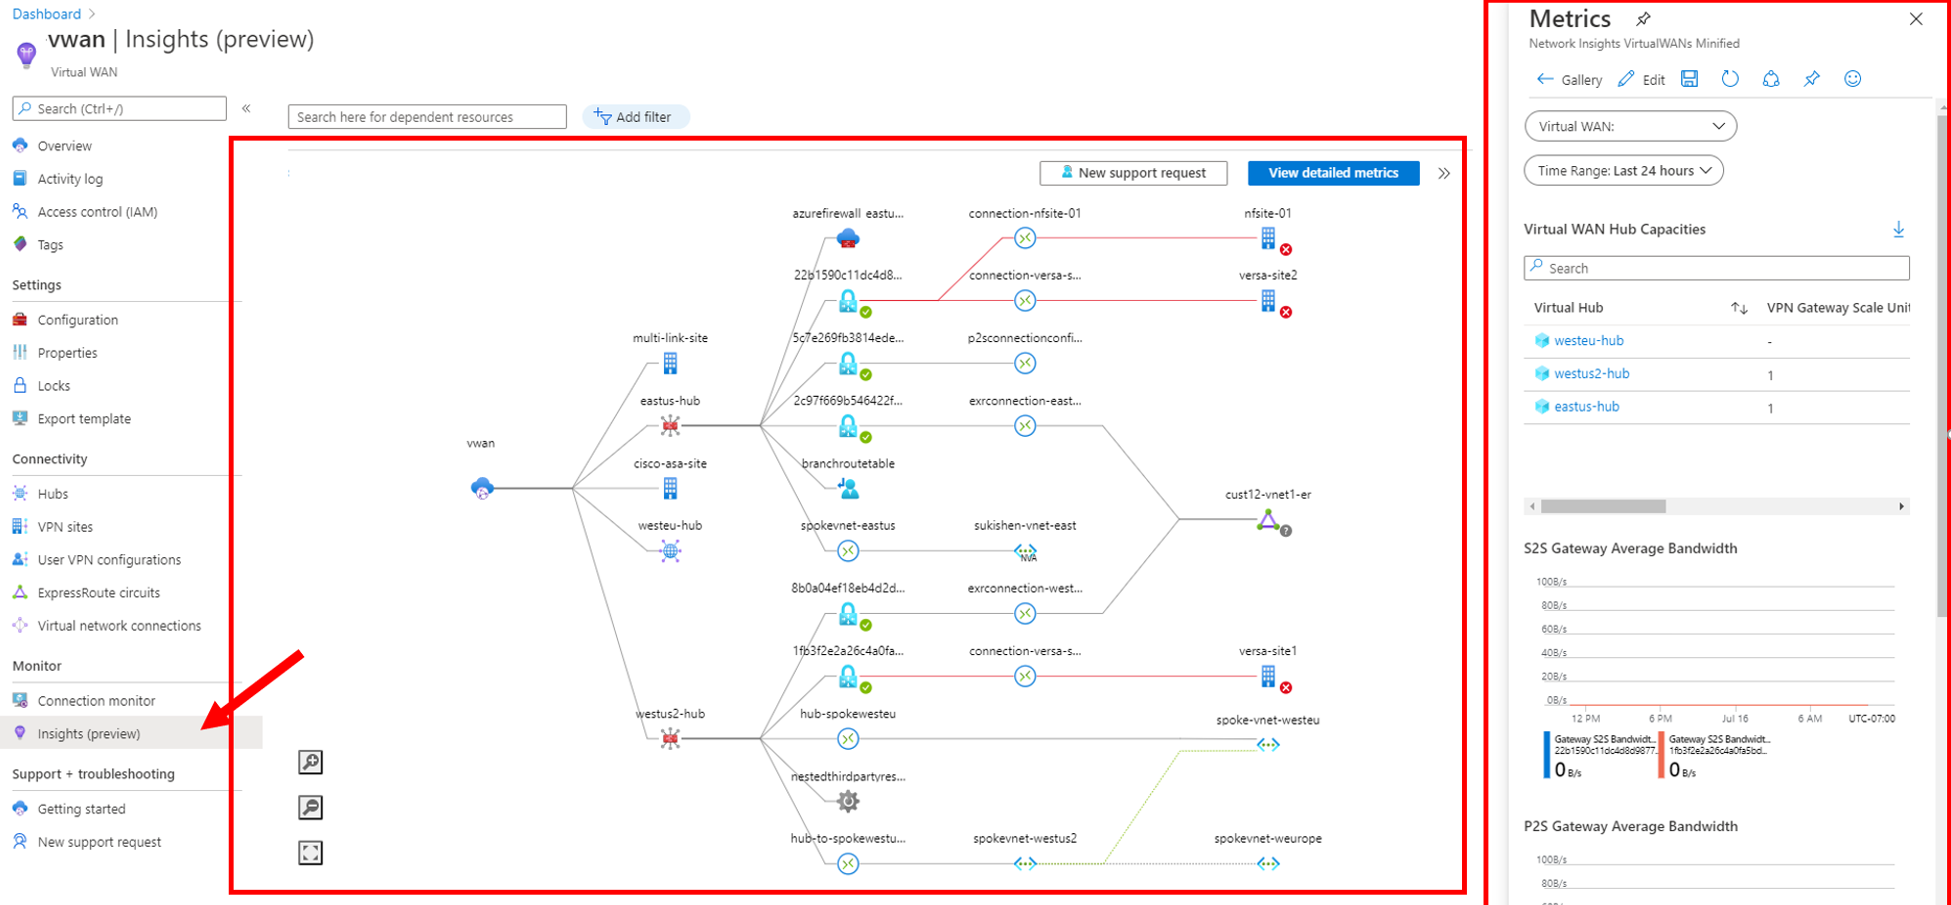The width and height of the screenshot is (1951, 905).
Task: Click the fit-to-screen map control
Action: pos(310,852)
